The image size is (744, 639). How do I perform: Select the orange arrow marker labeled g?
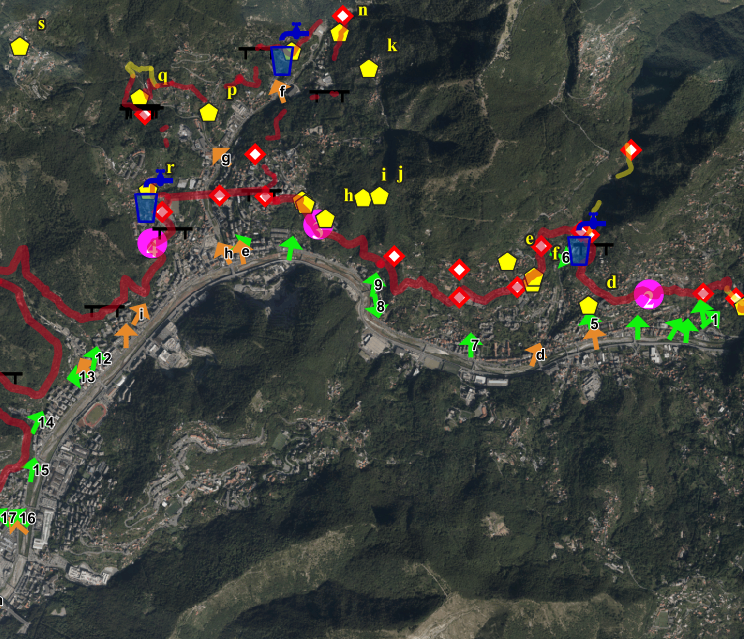point(219,156)
